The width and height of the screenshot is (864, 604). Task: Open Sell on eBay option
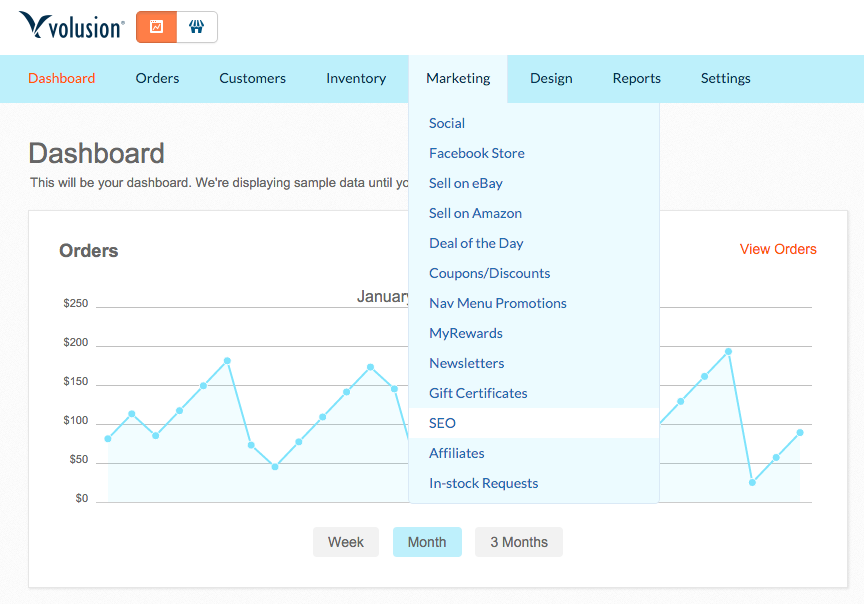click(466, 183)
